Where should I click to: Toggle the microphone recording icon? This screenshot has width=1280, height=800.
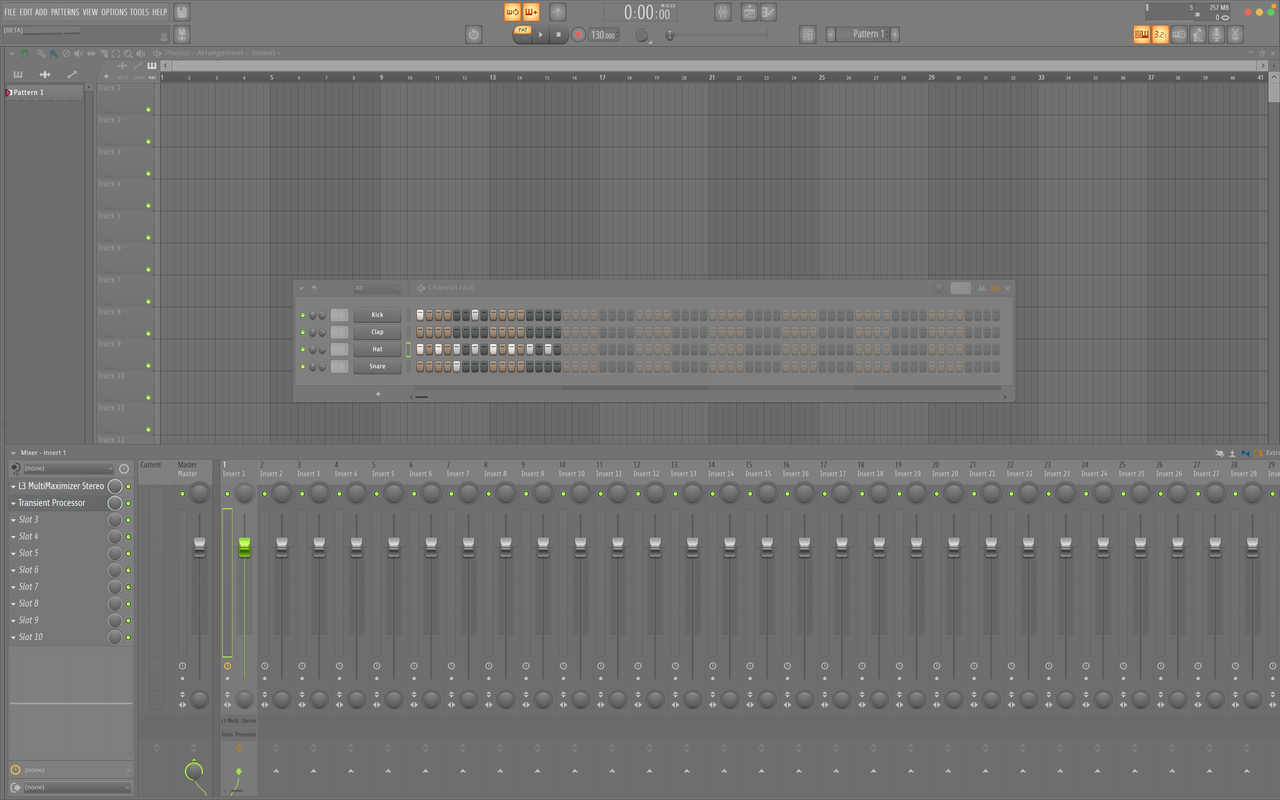[1216, 35]
